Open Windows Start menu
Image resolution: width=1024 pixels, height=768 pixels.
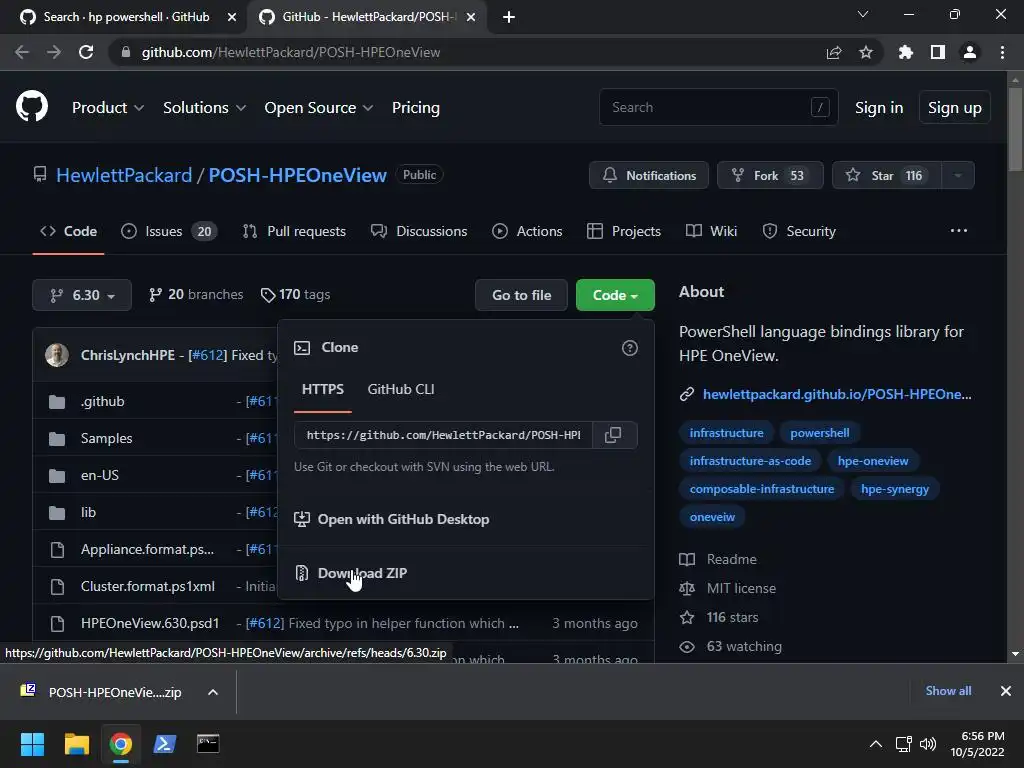(x=32, y=744)
